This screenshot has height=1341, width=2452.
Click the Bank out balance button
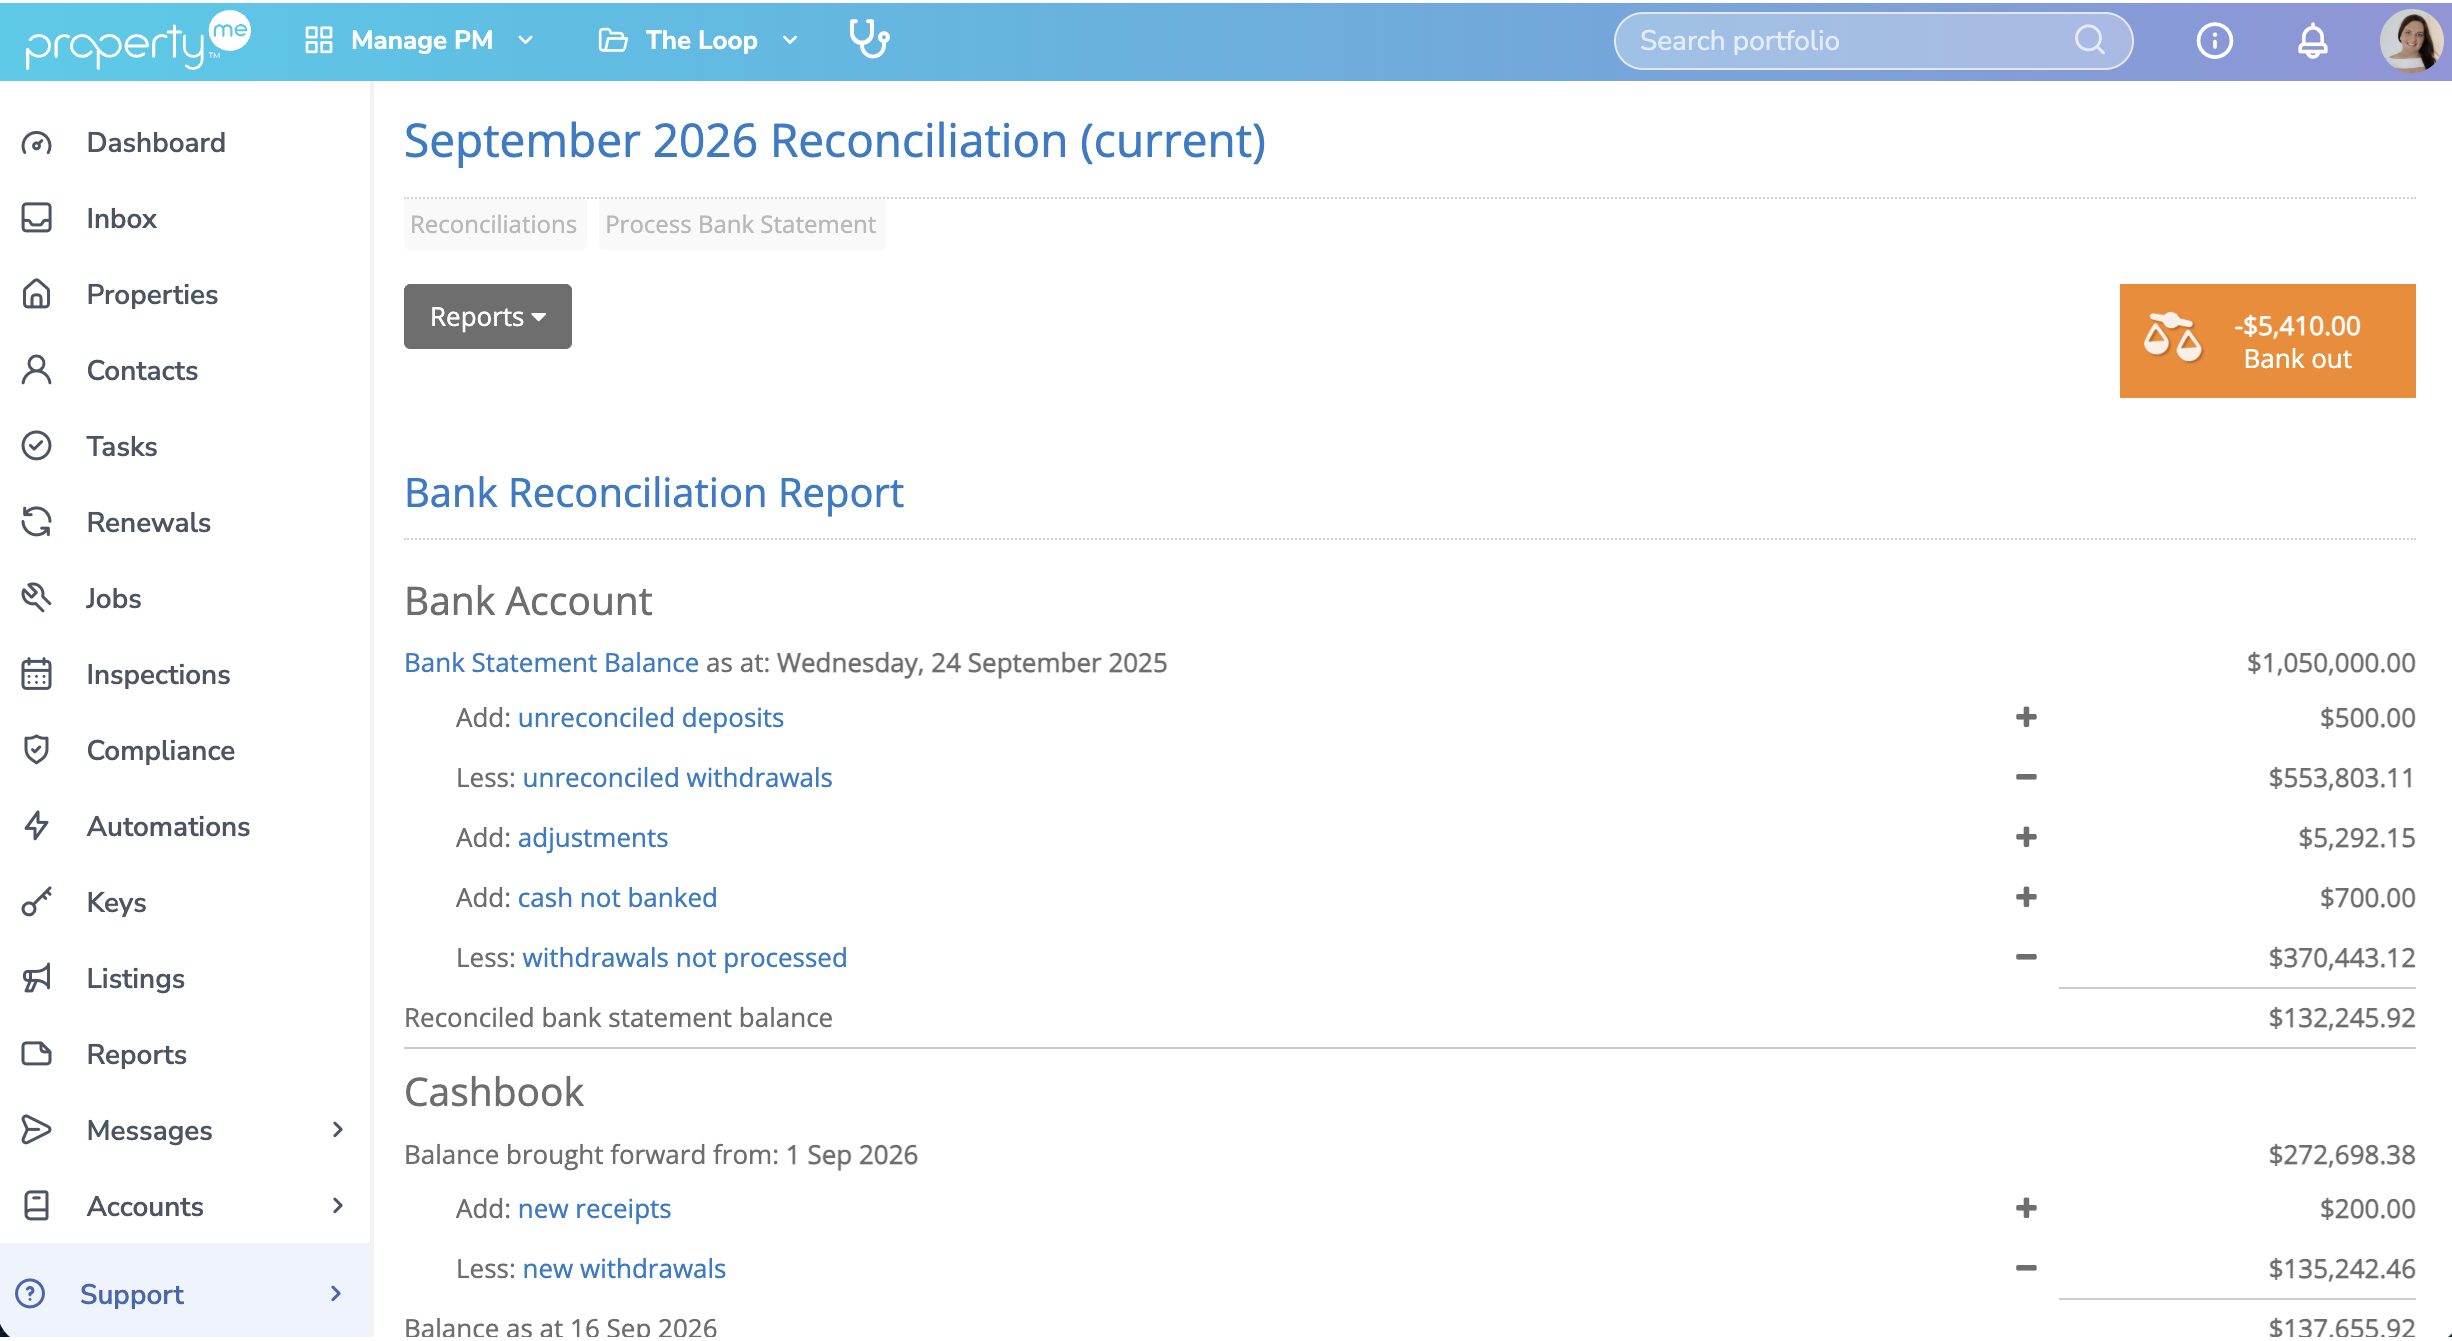(2267, 341)
